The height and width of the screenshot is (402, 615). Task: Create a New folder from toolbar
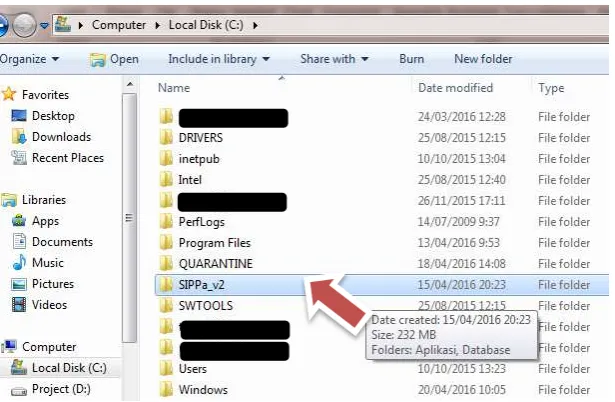coord(483,59)
